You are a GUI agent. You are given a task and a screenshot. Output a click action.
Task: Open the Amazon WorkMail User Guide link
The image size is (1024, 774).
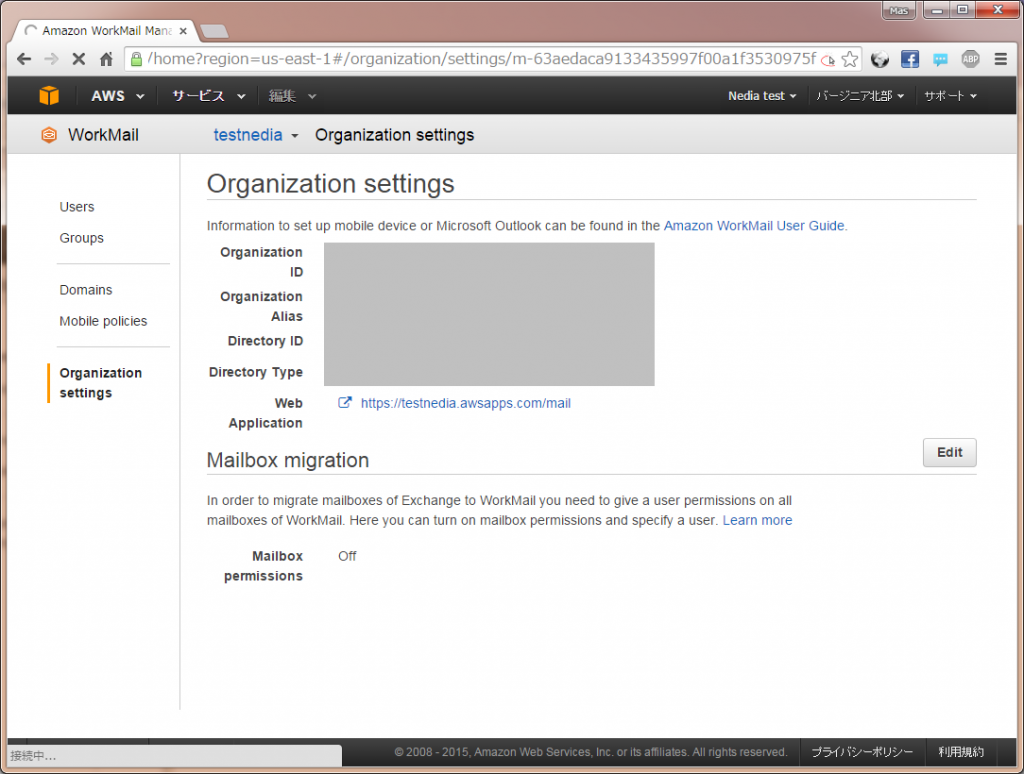point(754,226)
